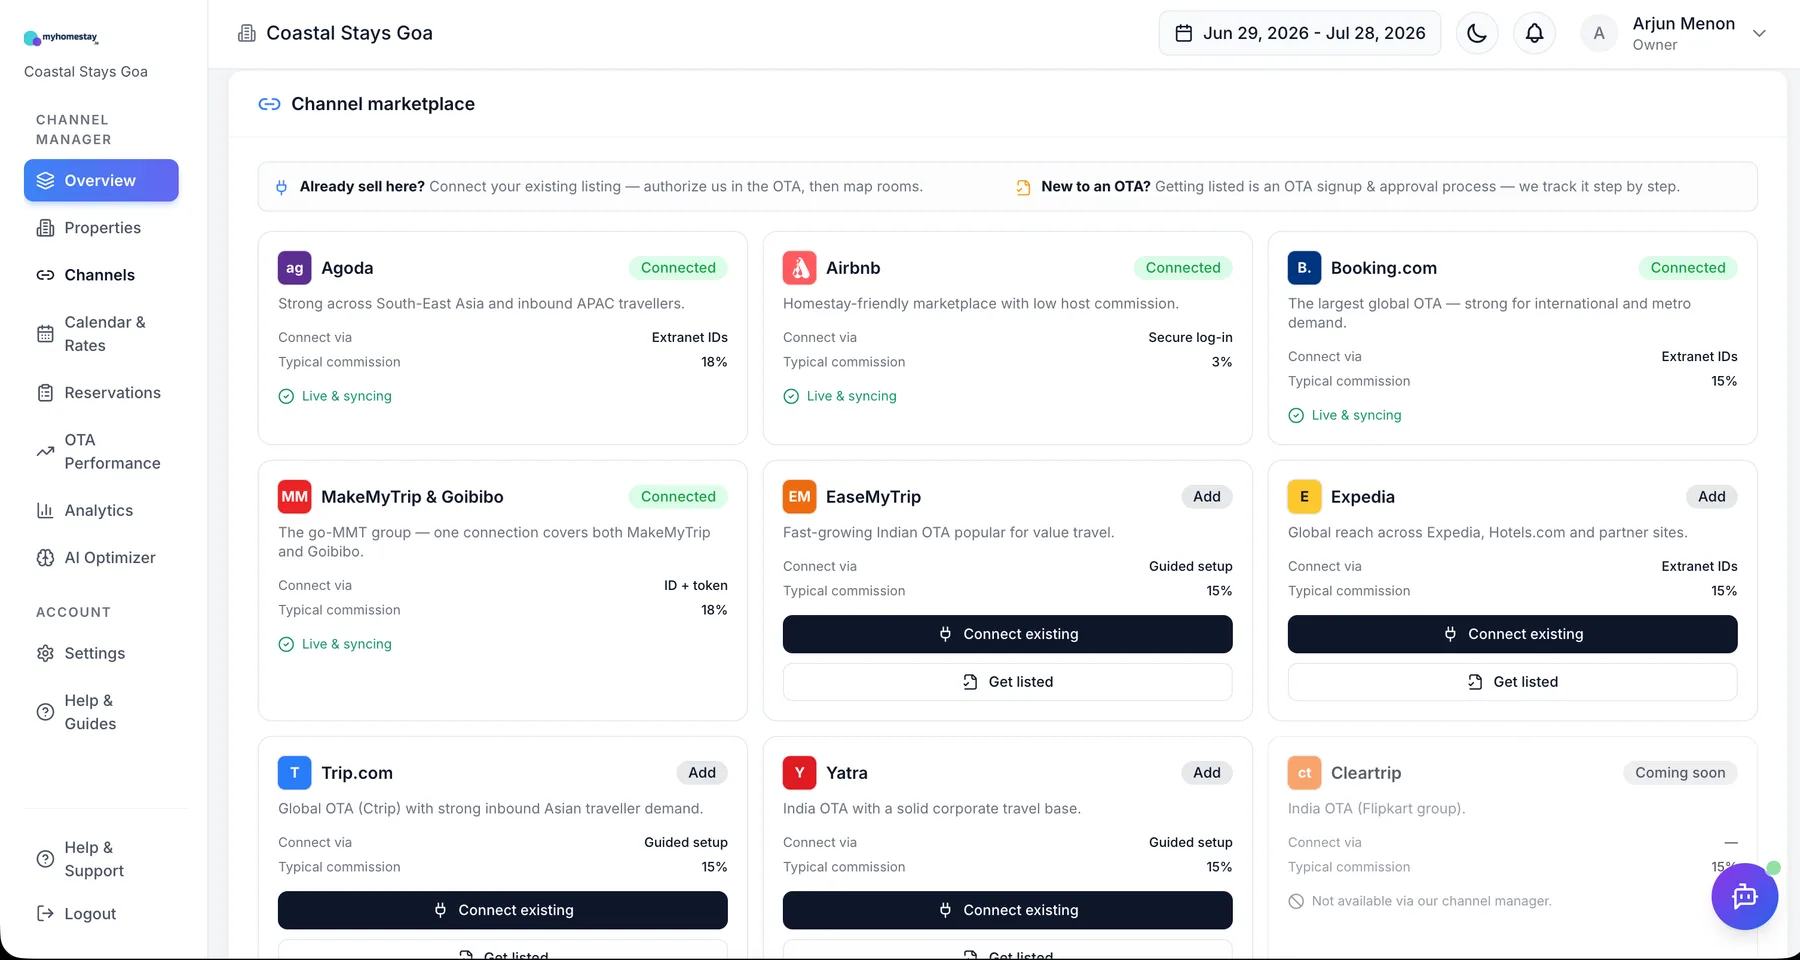Viewport: 1800px width, 960px height.
Task: Click the Agoda logo icon
Action: point(295,268)
